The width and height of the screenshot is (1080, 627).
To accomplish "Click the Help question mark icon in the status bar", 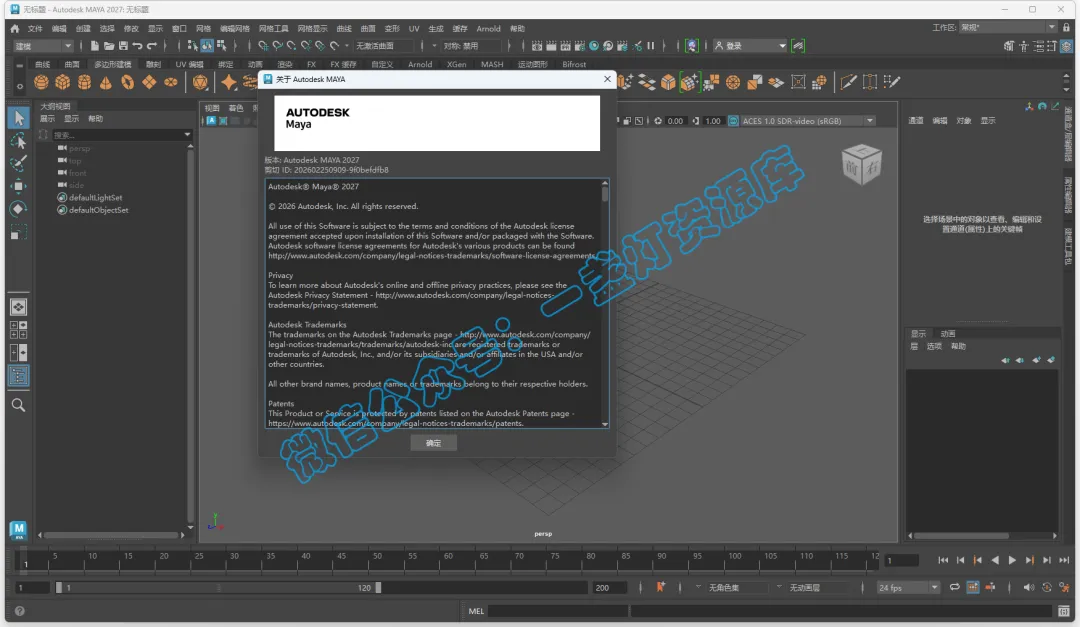I will pos(19,611).
